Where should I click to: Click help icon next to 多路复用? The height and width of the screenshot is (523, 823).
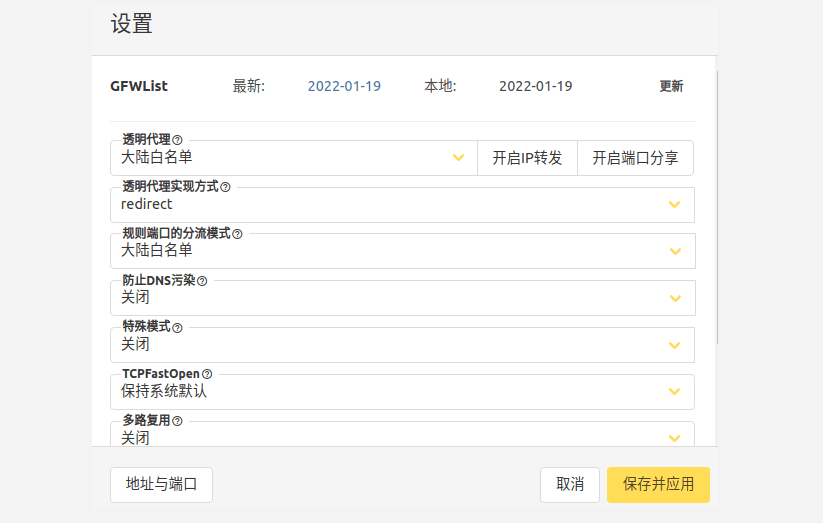[x=178, y=421]
